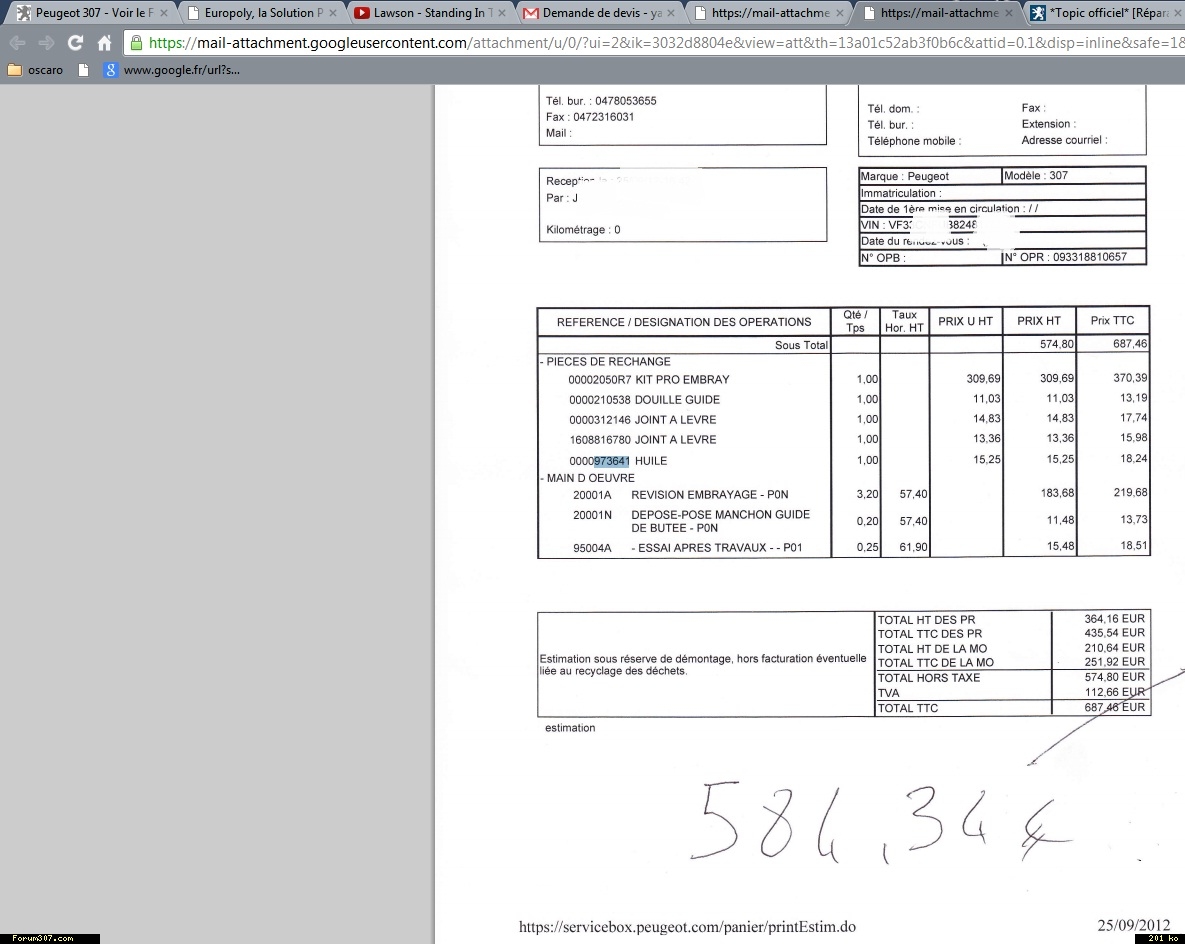Click the TOTAL HORS TAXE label
1185x944 pixels.
929,678
